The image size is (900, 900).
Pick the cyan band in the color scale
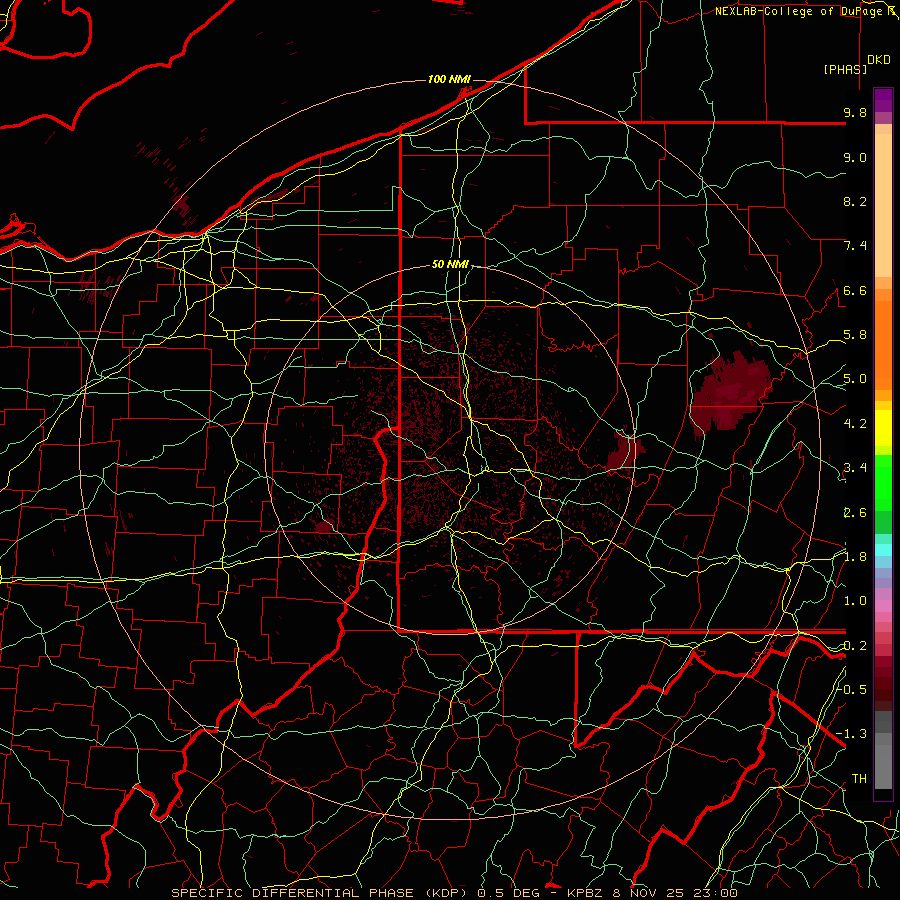click(883, 549)
